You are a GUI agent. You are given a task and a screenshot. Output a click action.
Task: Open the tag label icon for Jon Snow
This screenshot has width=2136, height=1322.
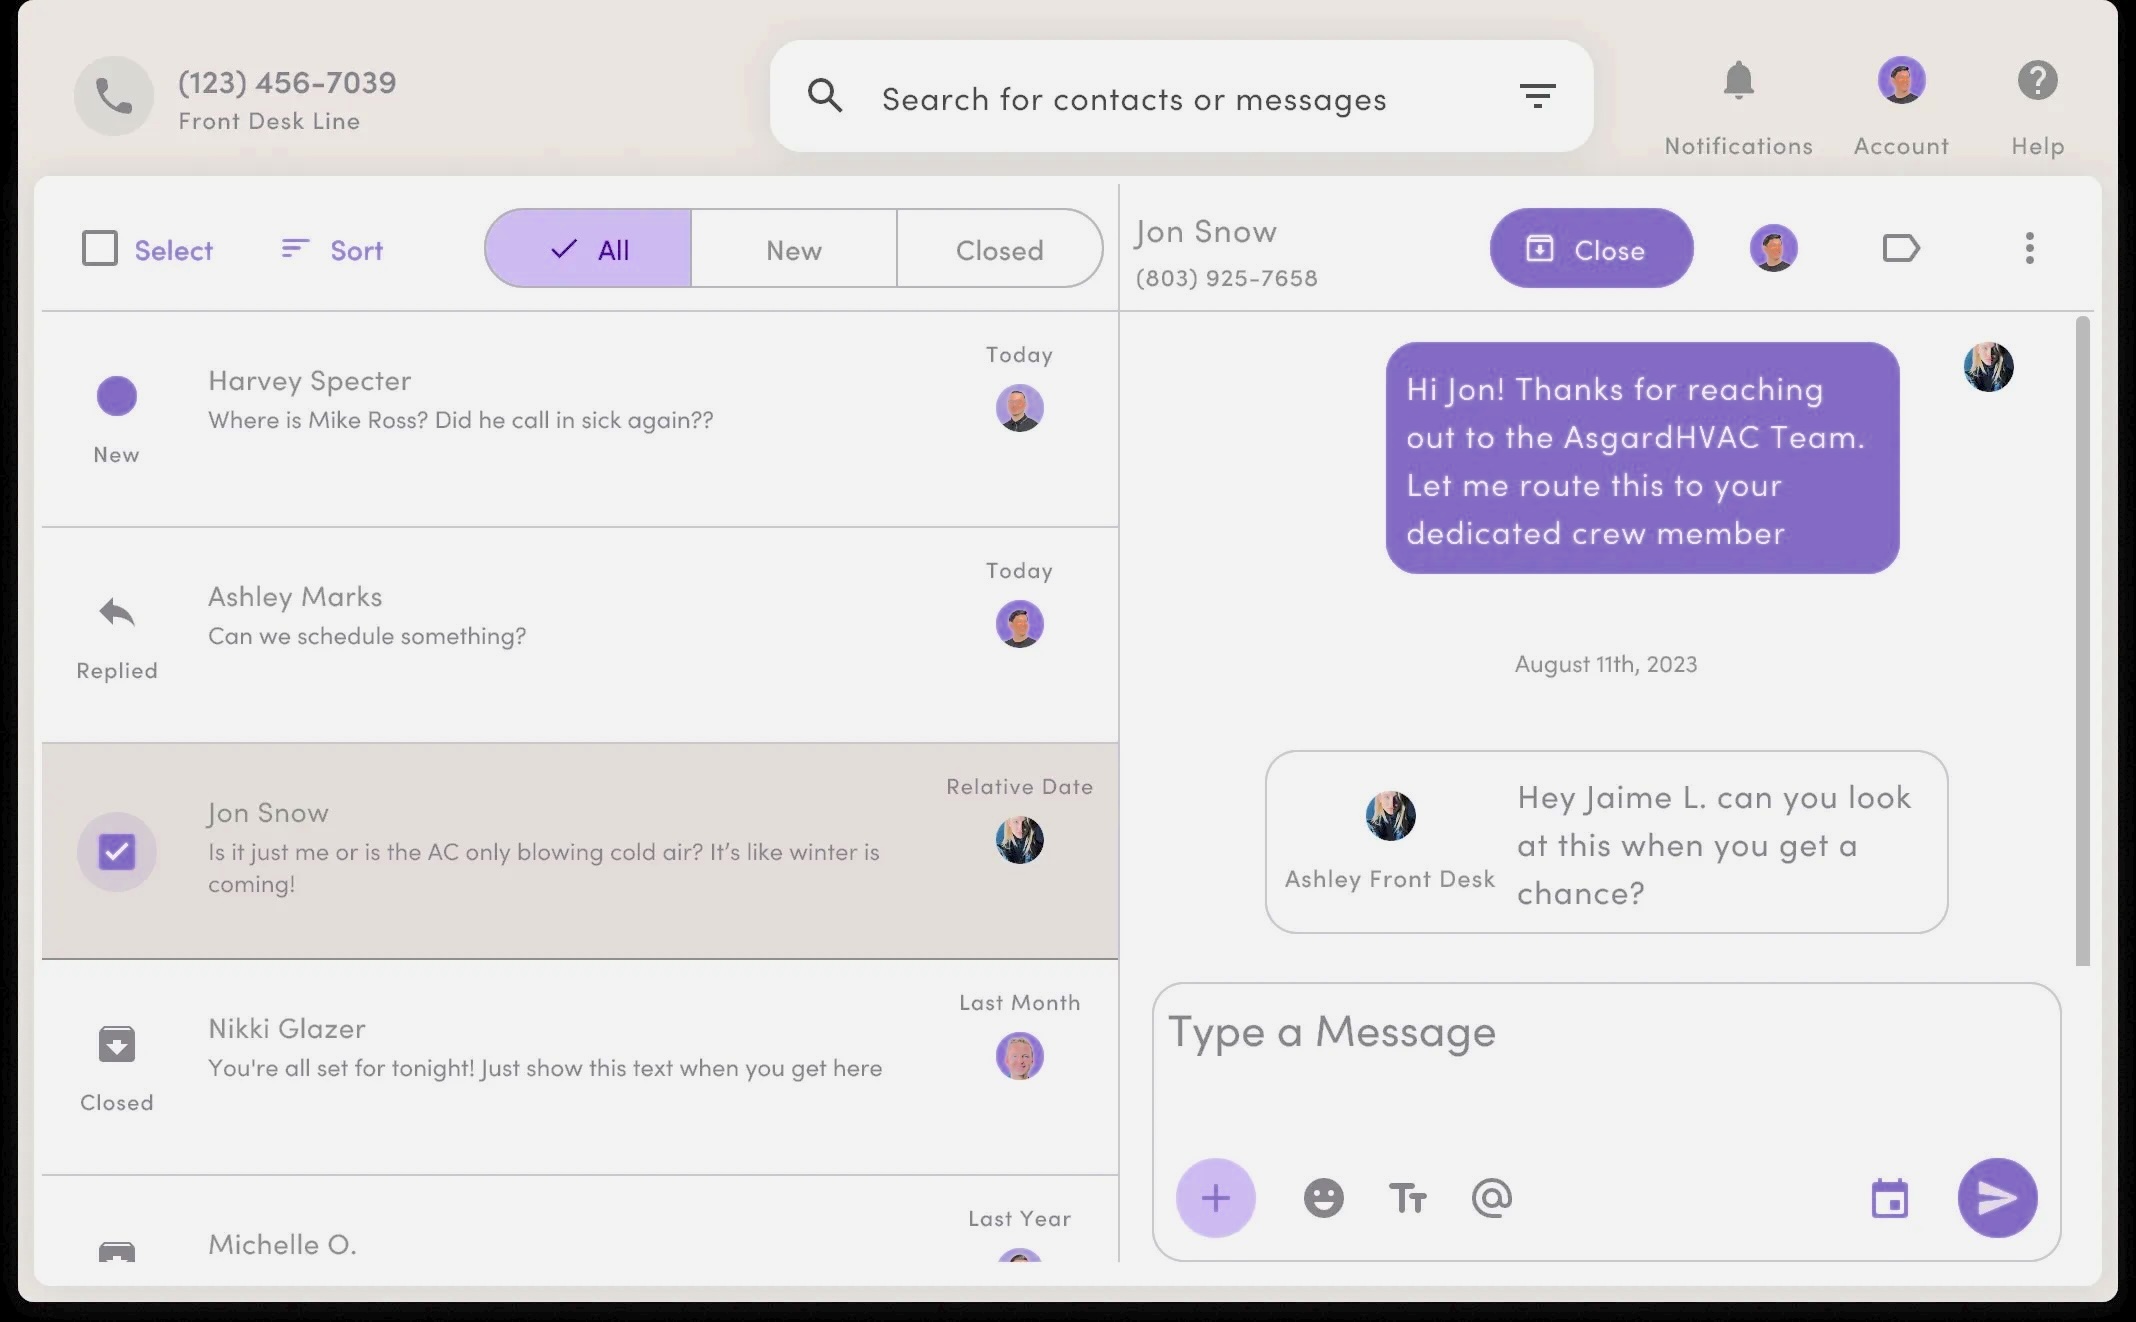tap(1901, 248)
